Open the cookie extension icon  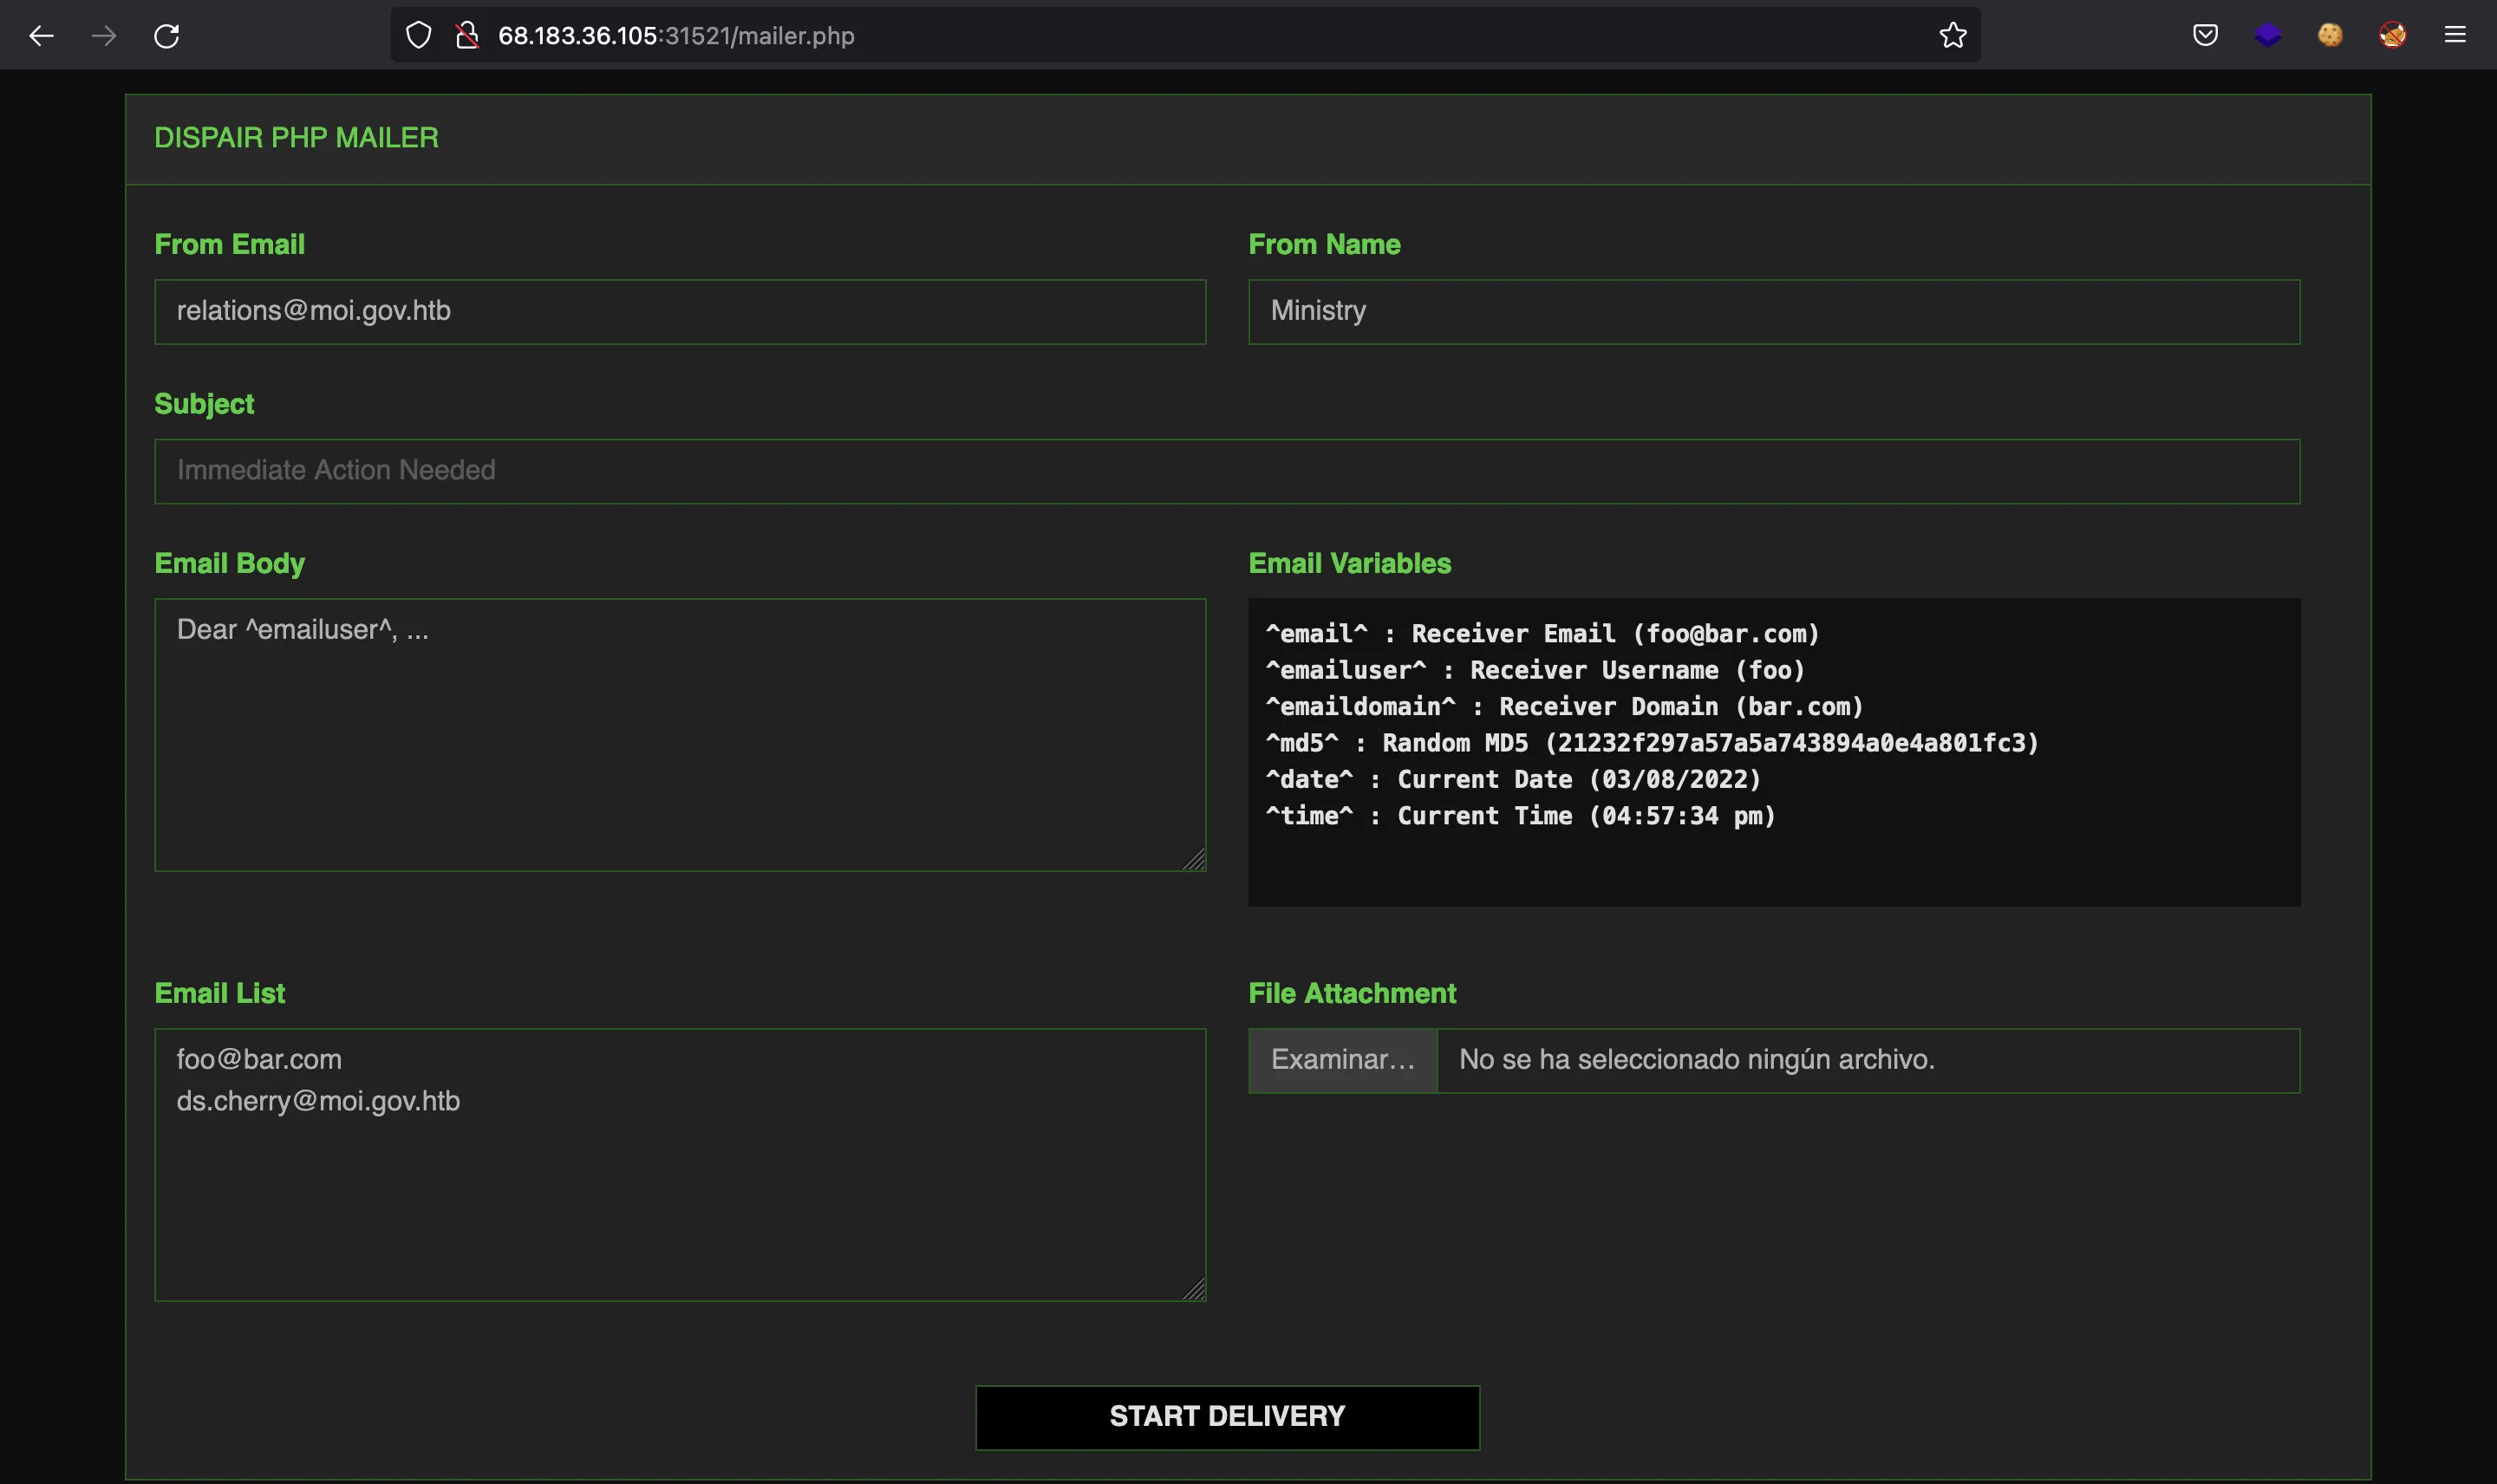pos(2330,35)
